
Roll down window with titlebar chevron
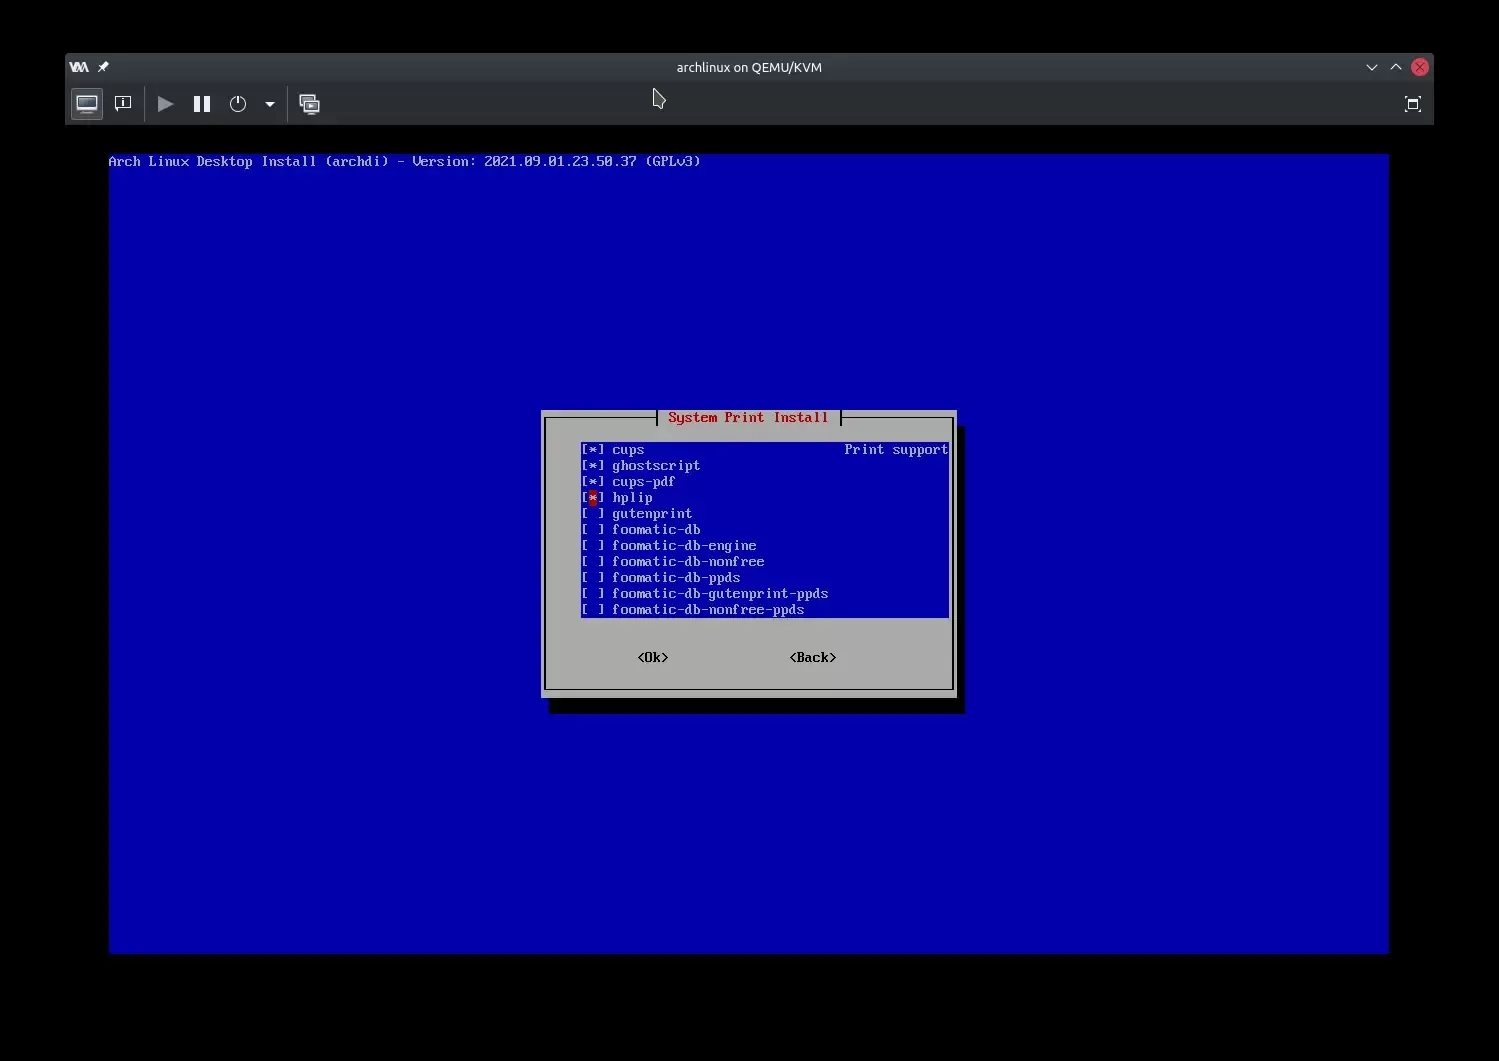pyautogui.click(x=1372, y=67)
